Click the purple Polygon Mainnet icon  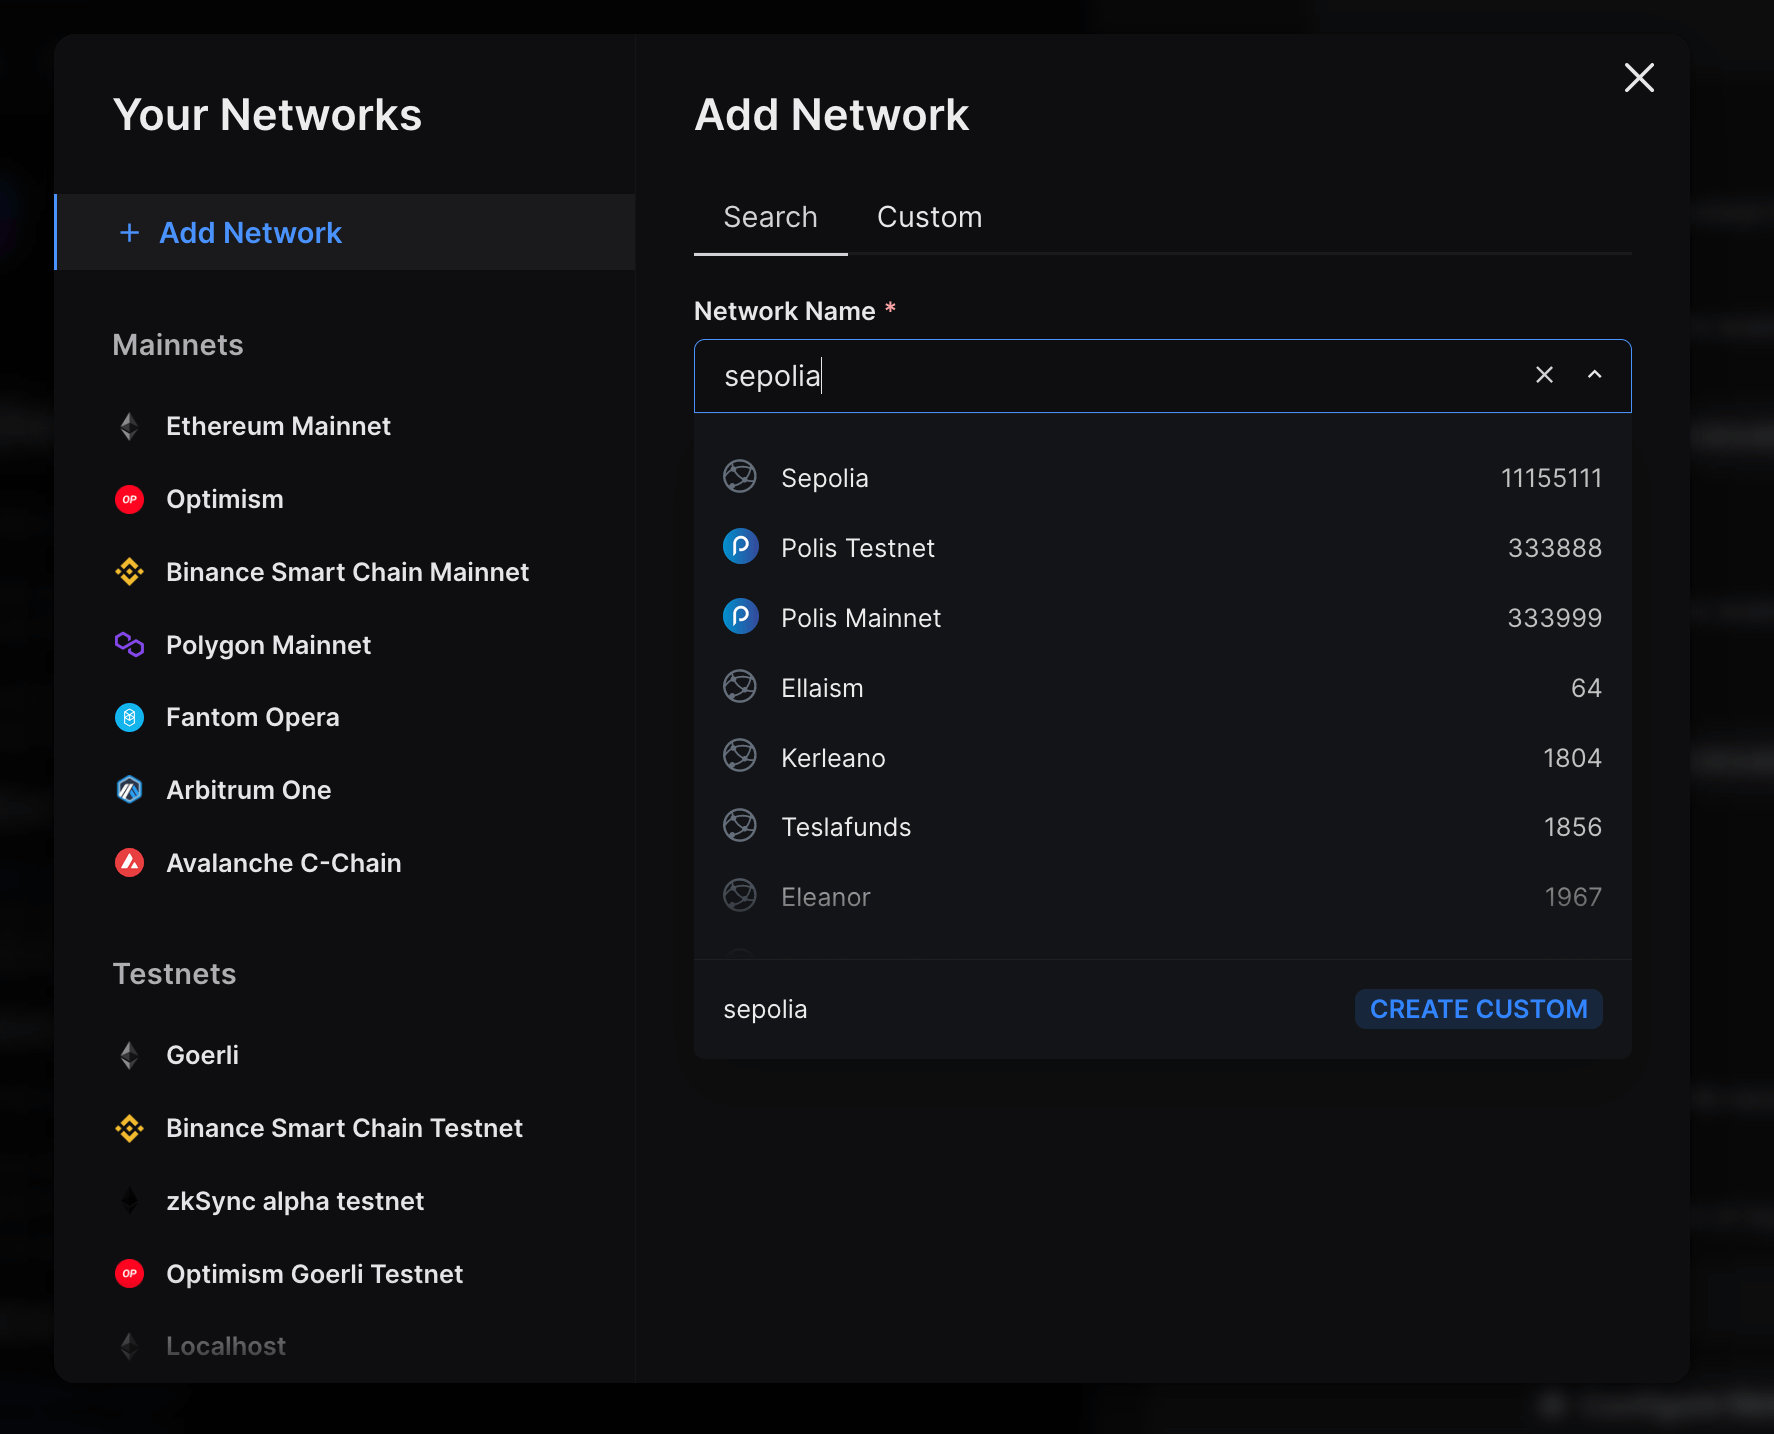click(129, 645)
